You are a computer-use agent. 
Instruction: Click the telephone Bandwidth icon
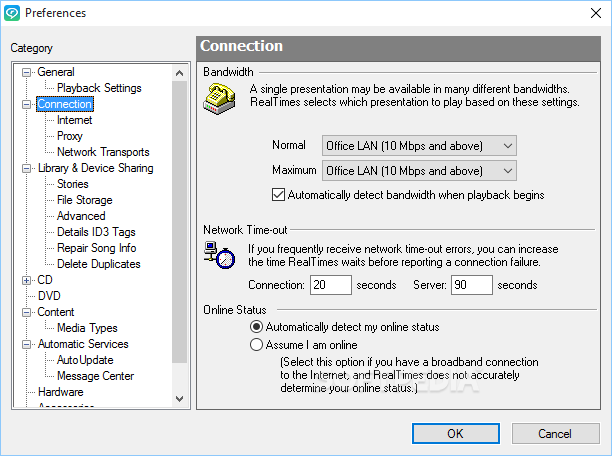coord(219,99)
